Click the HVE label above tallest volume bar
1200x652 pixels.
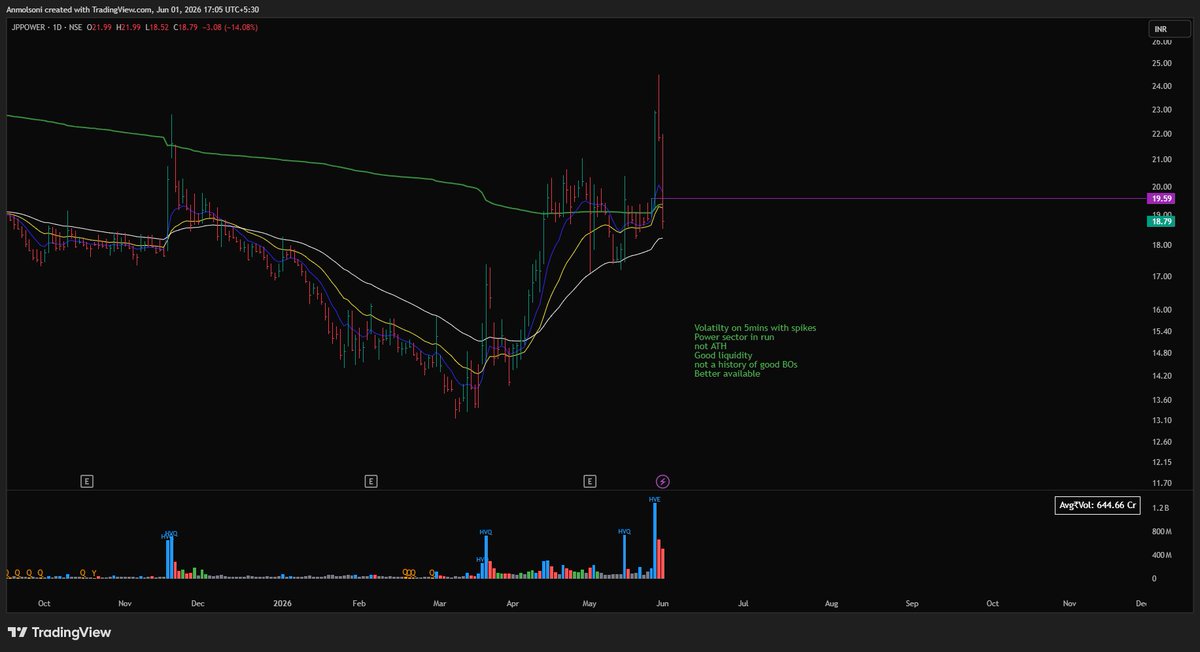[654, 498]
